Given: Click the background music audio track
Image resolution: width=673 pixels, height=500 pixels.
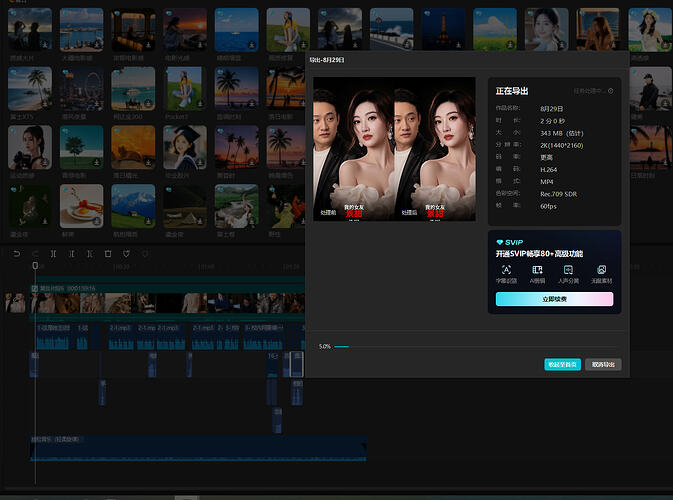Looking at the screenshot, I should 198,448.
